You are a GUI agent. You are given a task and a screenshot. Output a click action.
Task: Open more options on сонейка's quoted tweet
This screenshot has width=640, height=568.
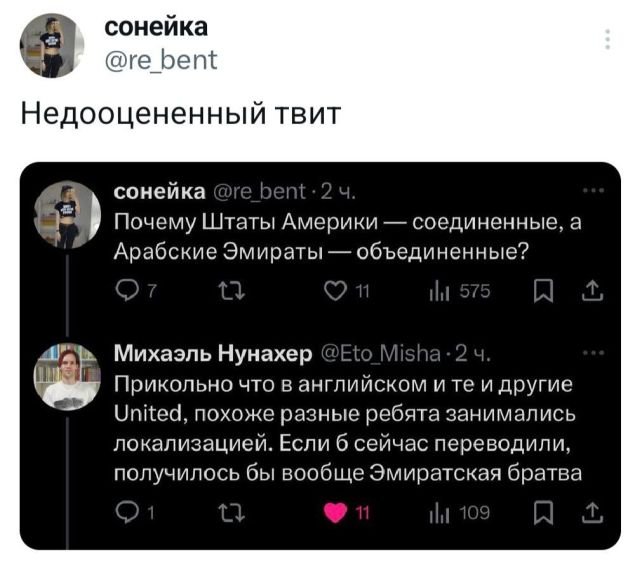point(593,189)
